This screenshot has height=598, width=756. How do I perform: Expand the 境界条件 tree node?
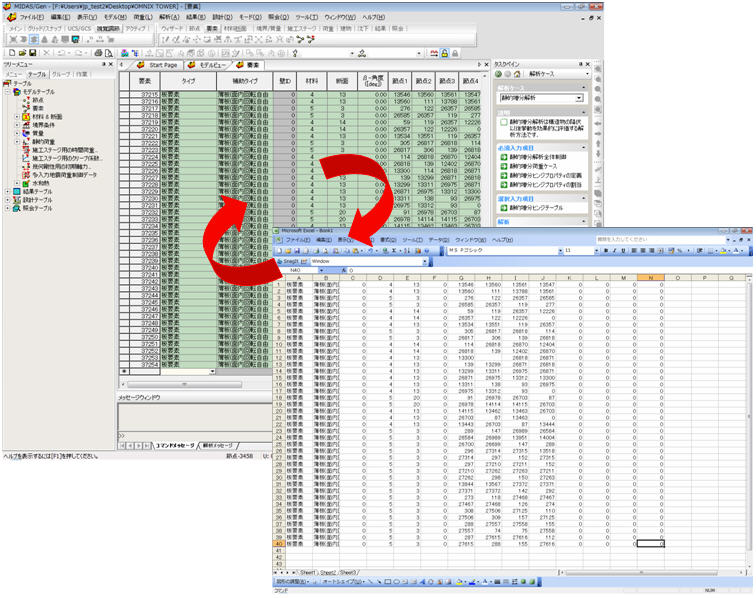17,125
